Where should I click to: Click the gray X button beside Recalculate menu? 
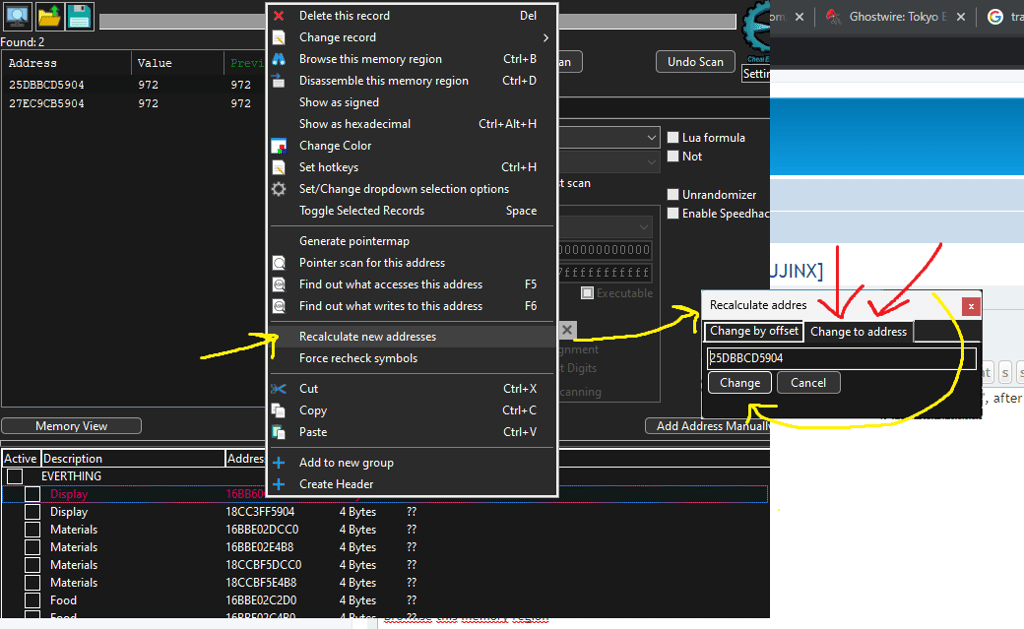point(568,330)
